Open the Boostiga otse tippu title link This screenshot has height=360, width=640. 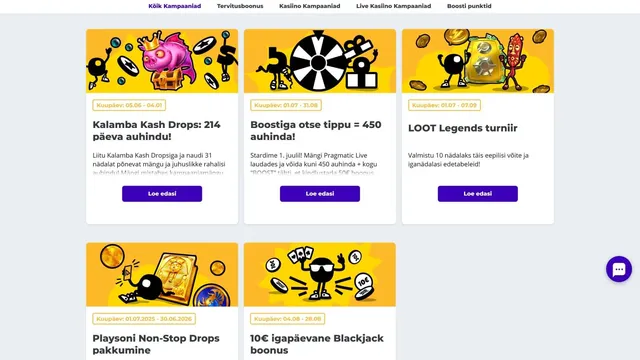(316, 131)
